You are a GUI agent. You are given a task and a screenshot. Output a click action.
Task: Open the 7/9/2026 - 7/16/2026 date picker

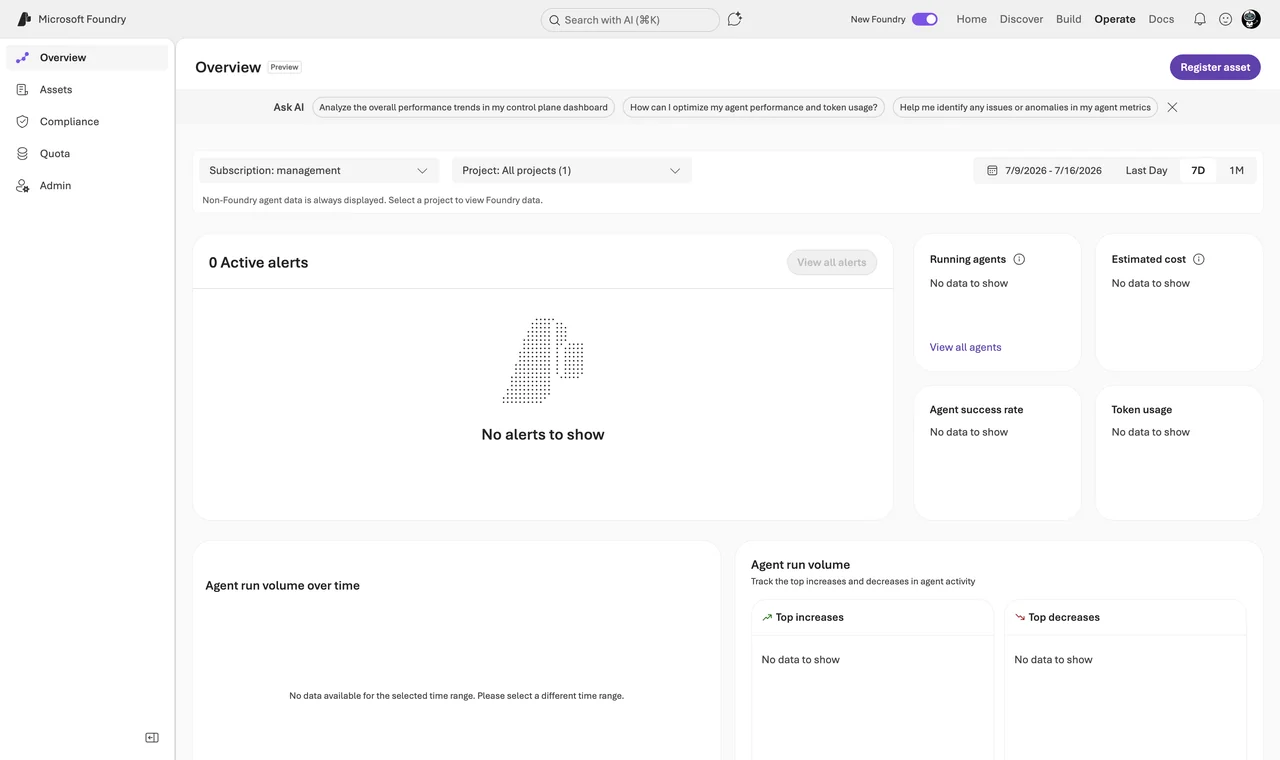[1044, 171]
